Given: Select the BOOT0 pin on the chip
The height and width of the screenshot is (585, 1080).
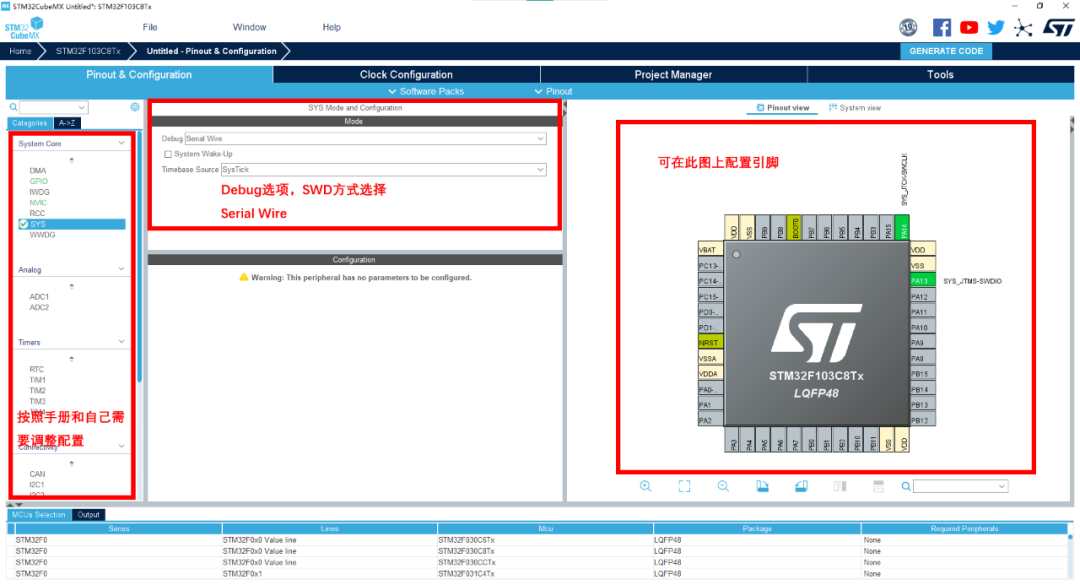Looking at the screenshot, I should tap(795, 227).
